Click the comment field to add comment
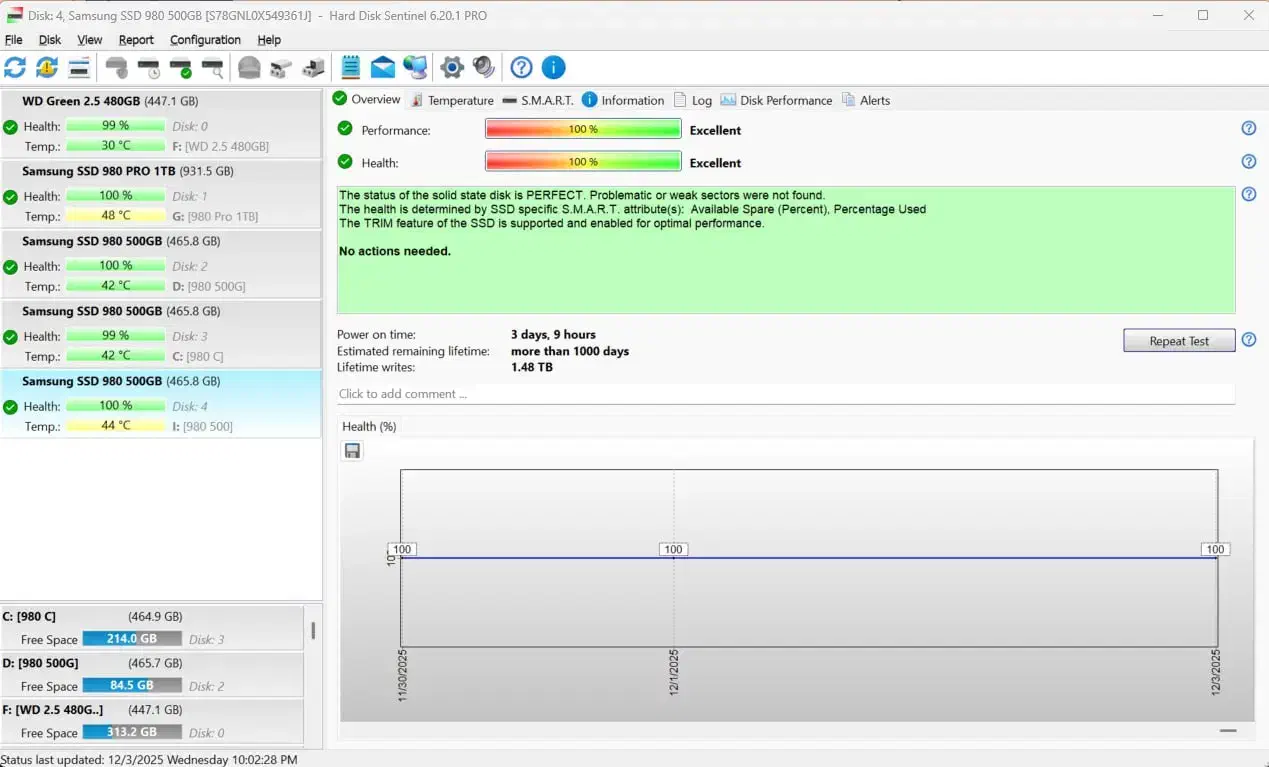 [x=785, y=394]
